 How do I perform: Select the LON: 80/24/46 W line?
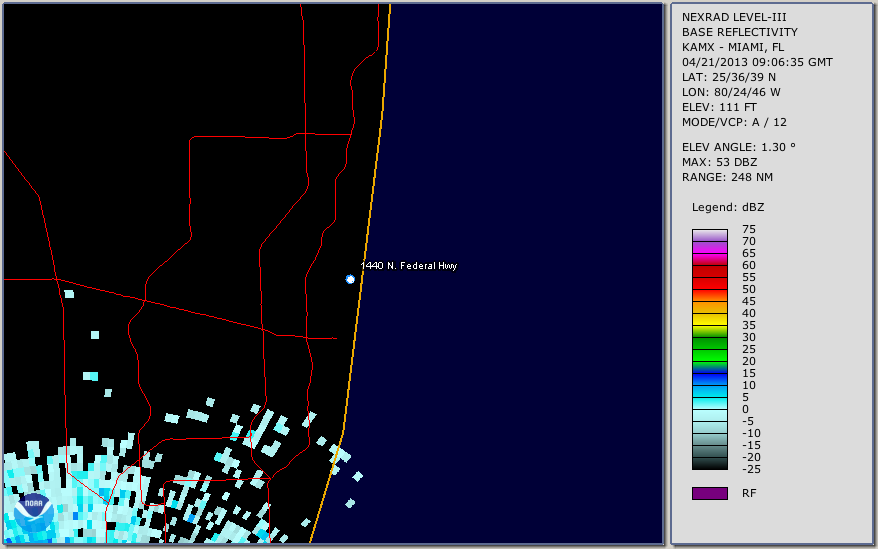[731, 92]
